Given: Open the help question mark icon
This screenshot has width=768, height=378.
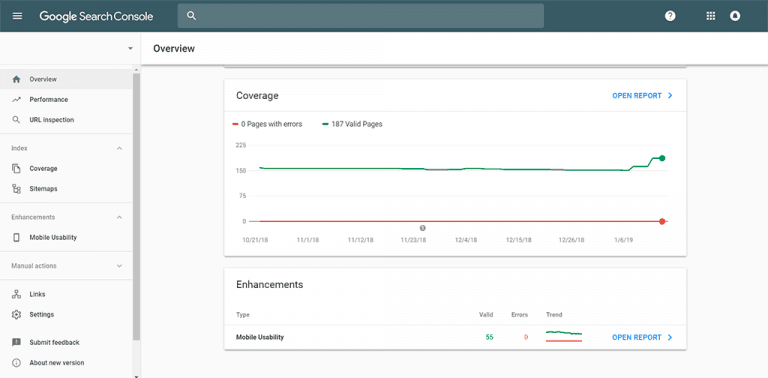Looking at the screenshot, I should [670, 16].
